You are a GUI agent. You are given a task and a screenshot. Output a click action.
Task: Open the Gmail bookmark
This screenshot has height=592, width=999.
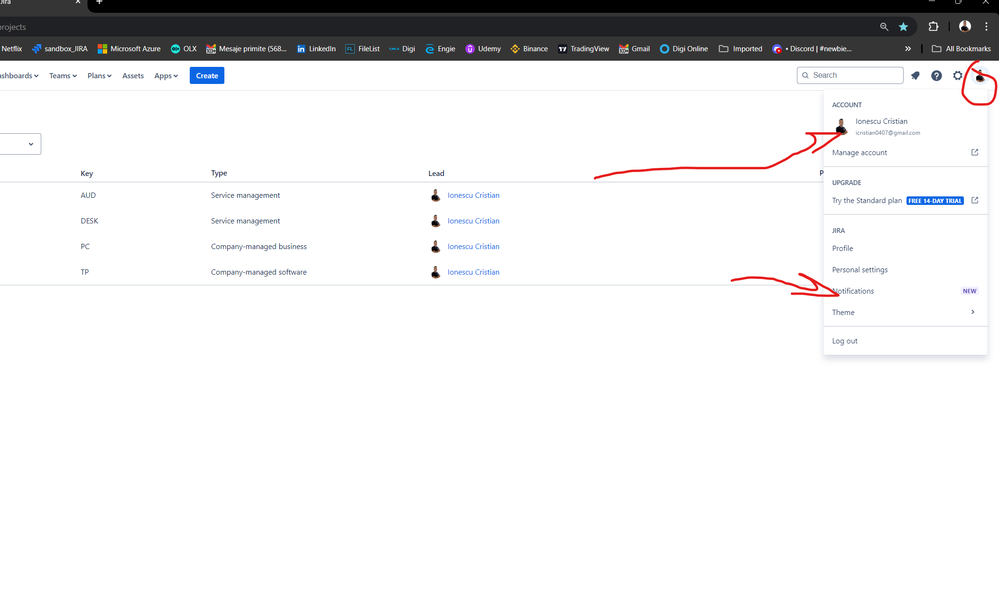(x=634, y=48)
